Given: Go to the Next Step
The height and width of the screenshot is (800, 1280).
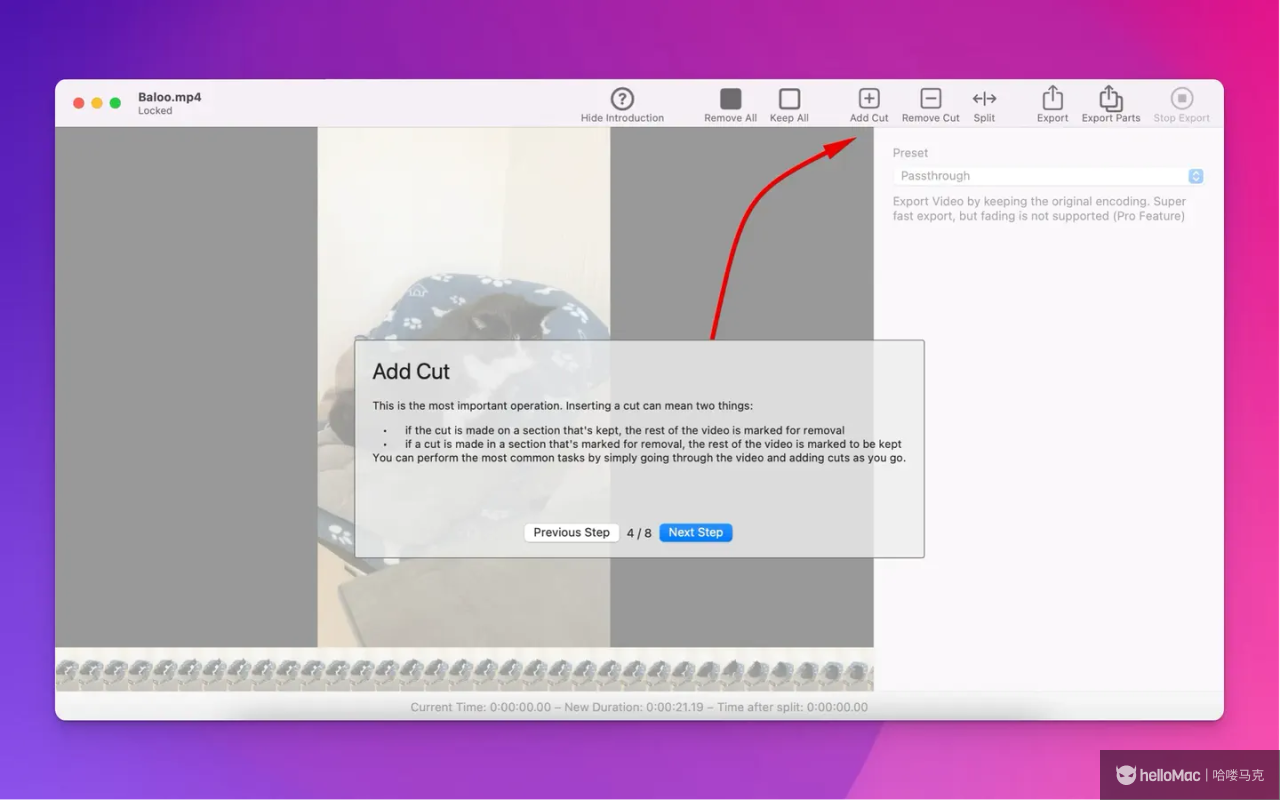Looking at the screenshot, I should [696, 532].
